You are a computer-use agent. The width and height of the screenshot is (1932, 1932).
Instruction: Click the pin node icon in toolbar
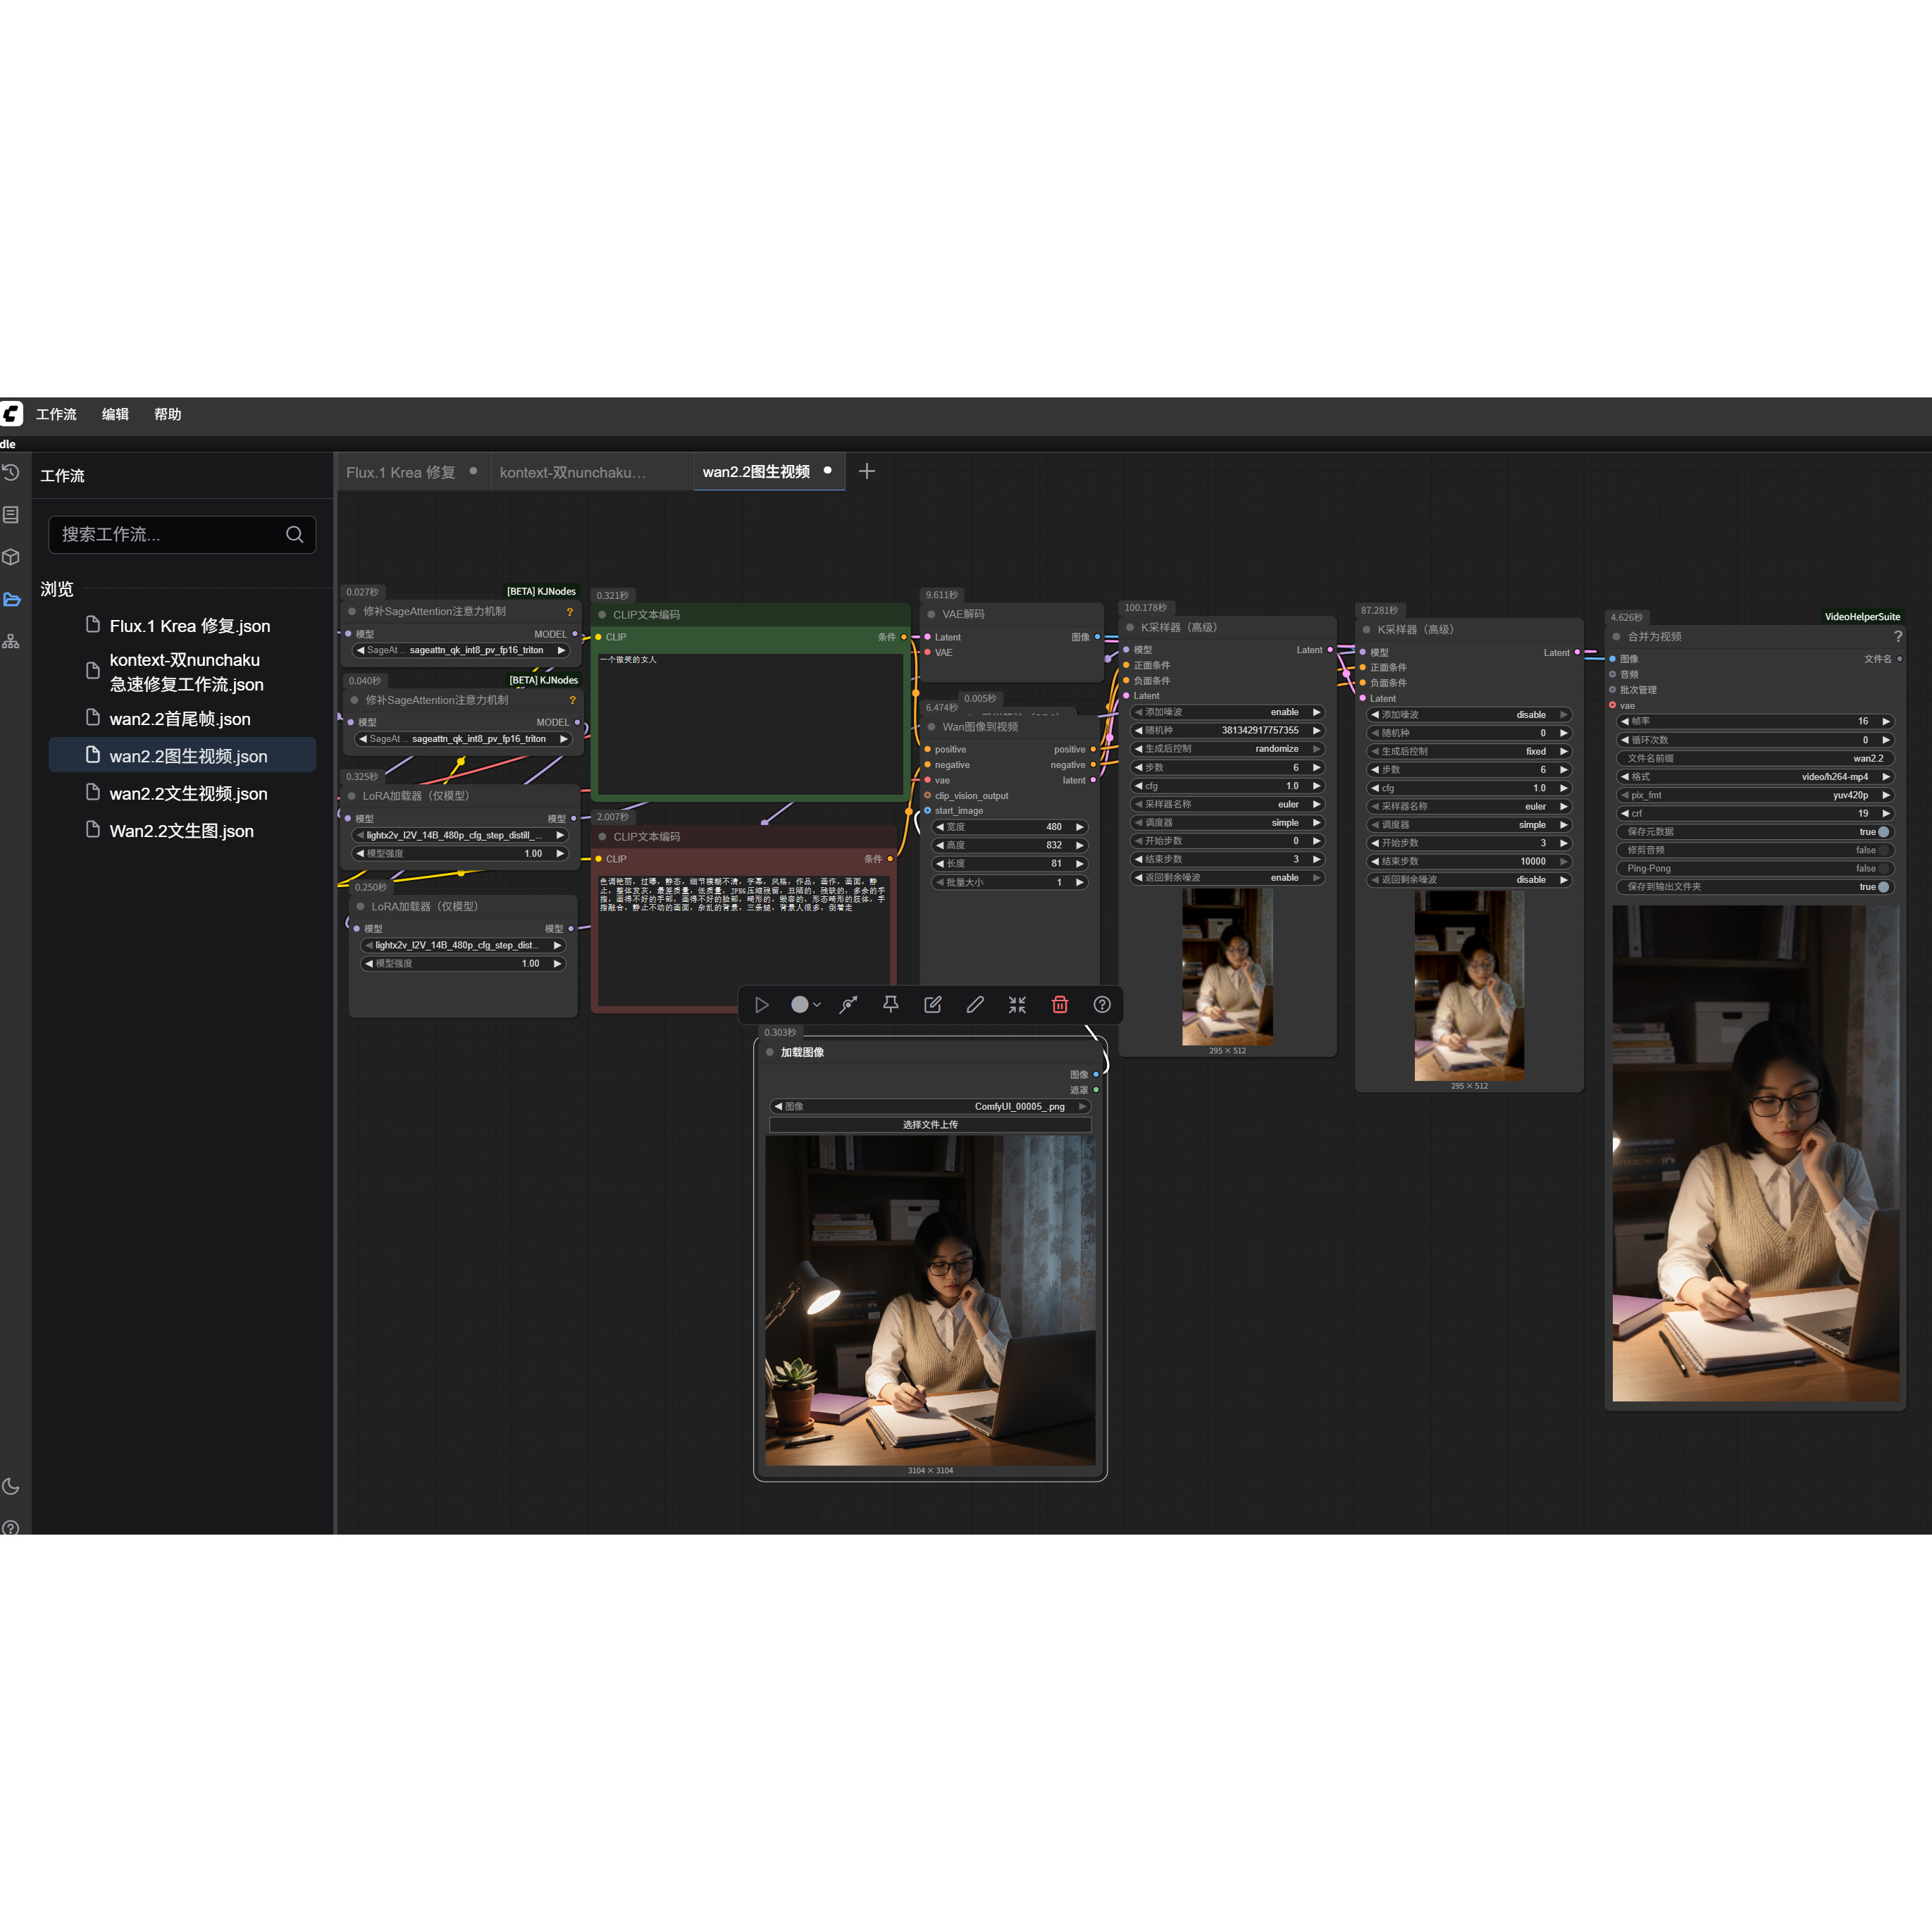pyautogui.click(x=890, y=1004)
